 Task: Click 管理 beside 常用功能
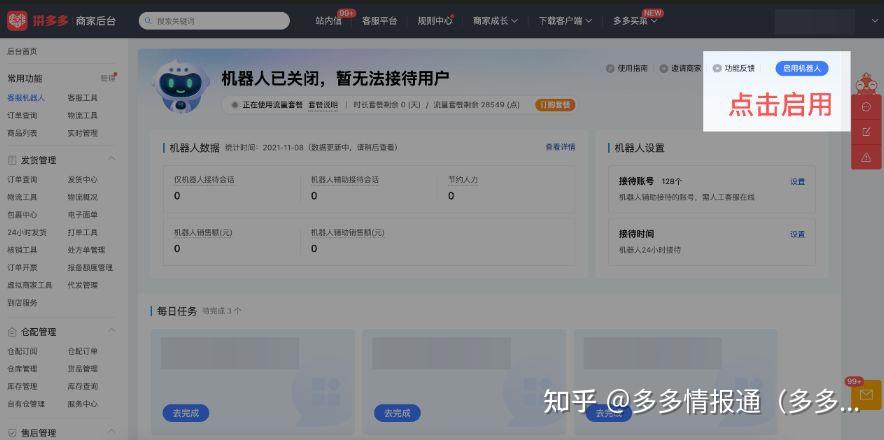(x=108, y=78)
